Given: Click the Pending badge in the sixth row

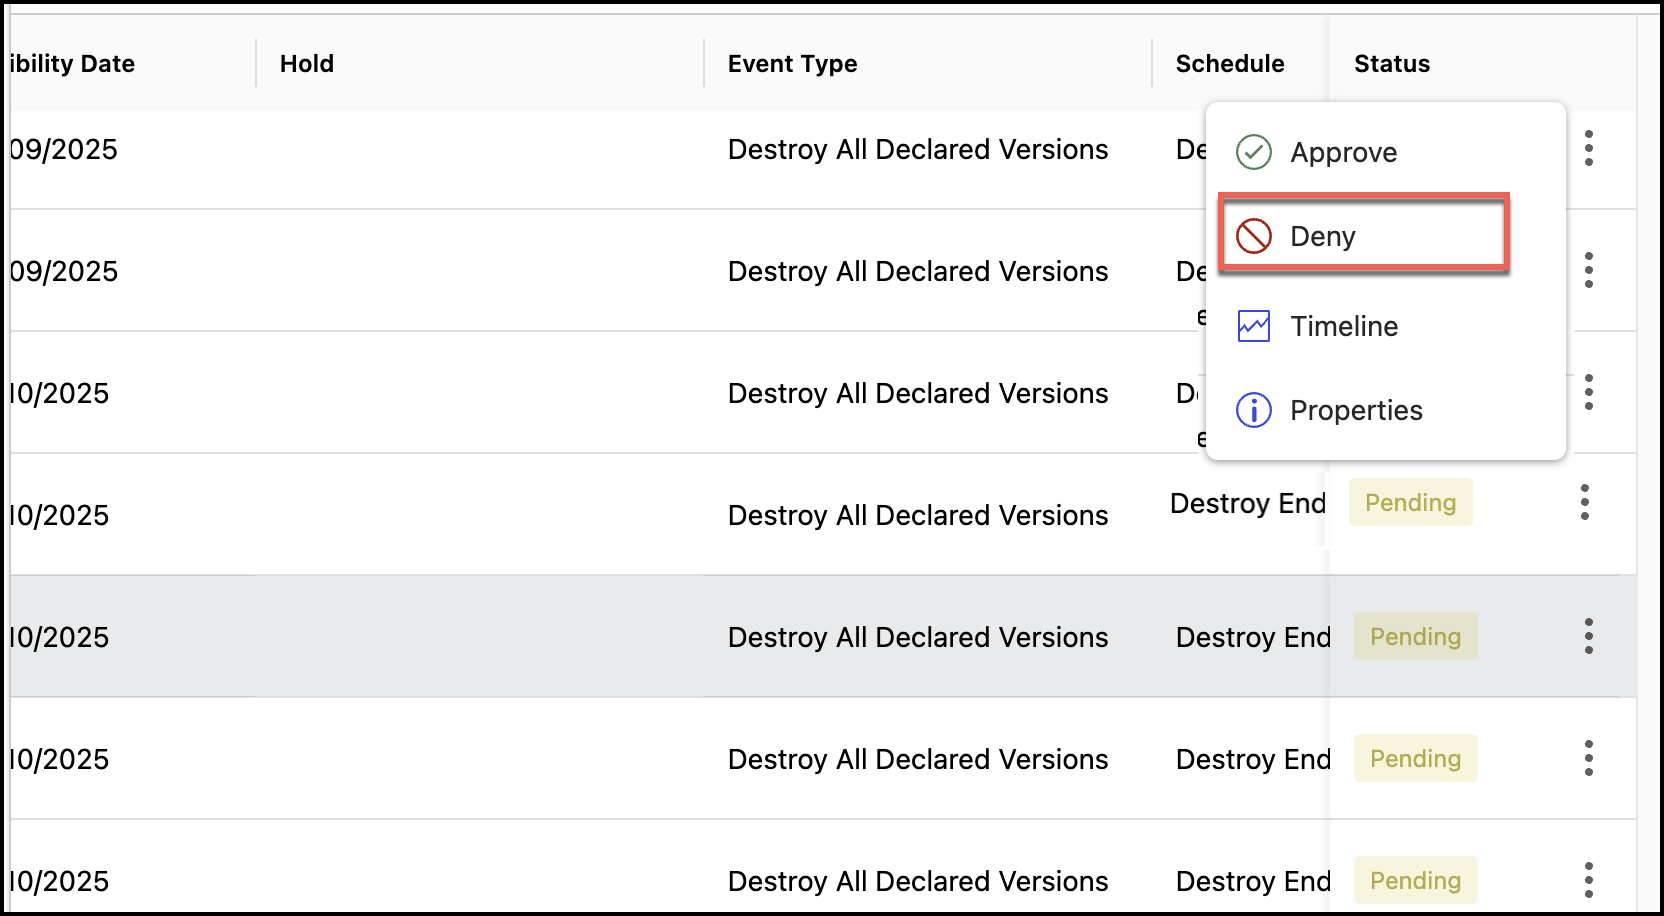Looking at the screenshot, I should pos(1415,758).
